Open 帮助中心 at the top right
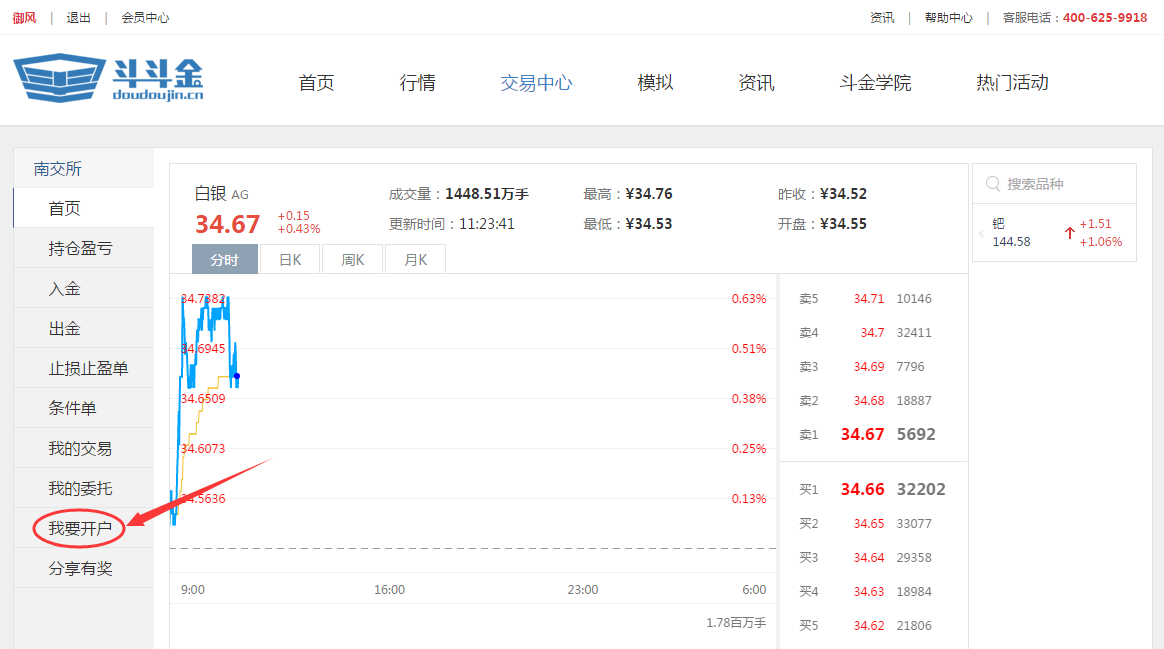This screenshot has height=649, width=1164. 948,17
